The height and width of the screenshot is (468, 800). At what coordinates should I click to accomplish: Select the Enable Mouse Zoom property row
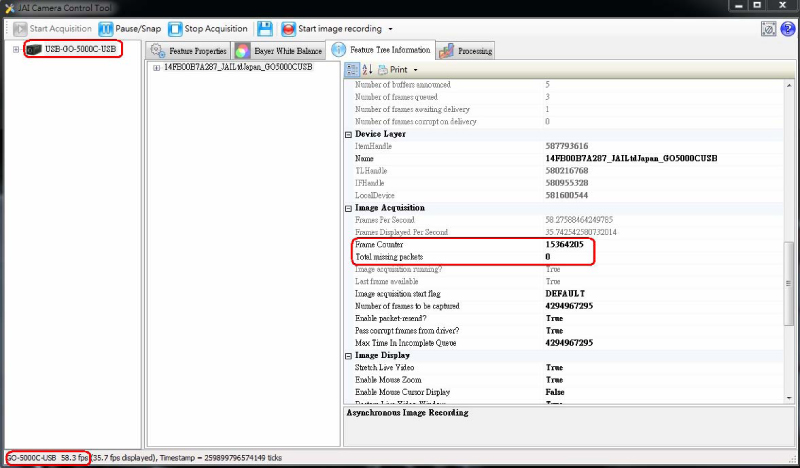(450, 379)
